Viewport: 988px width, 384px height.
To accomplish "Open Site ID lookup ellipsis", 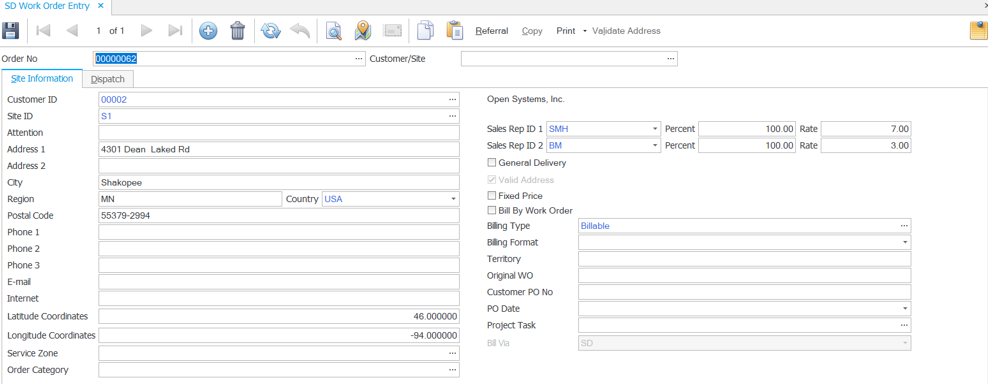I will point(452,116).
